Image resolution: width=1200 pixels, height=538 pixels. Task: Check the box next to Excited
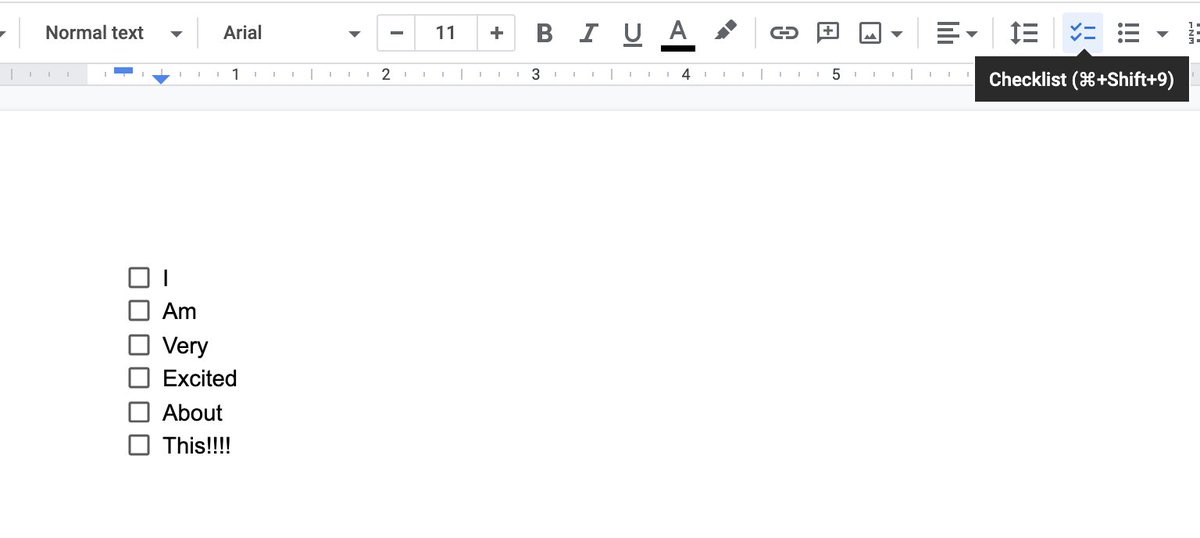139,378
